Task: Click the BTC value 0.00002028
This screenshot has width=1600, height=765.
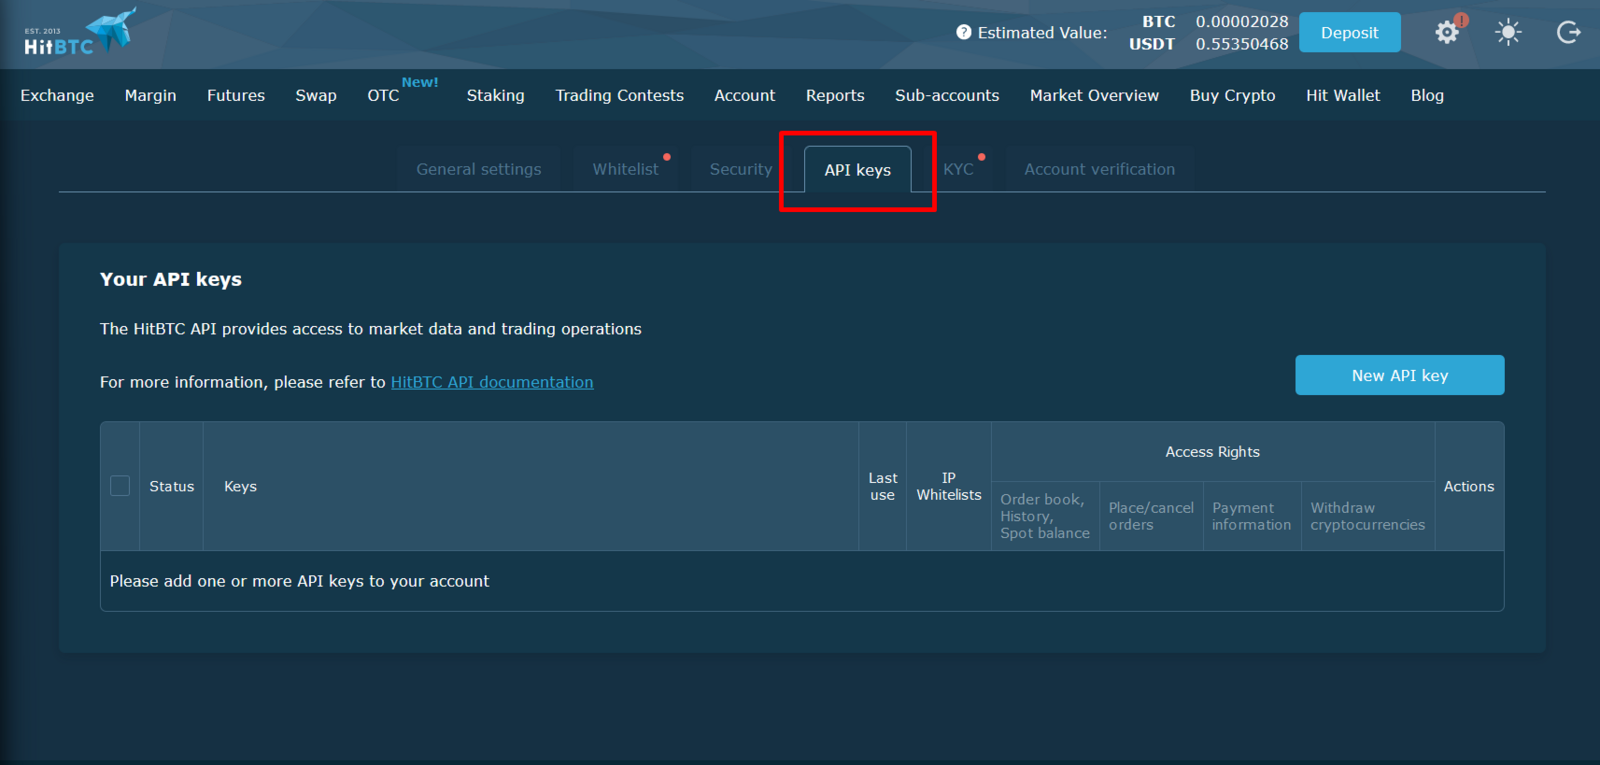Action: pos(1242,21)
